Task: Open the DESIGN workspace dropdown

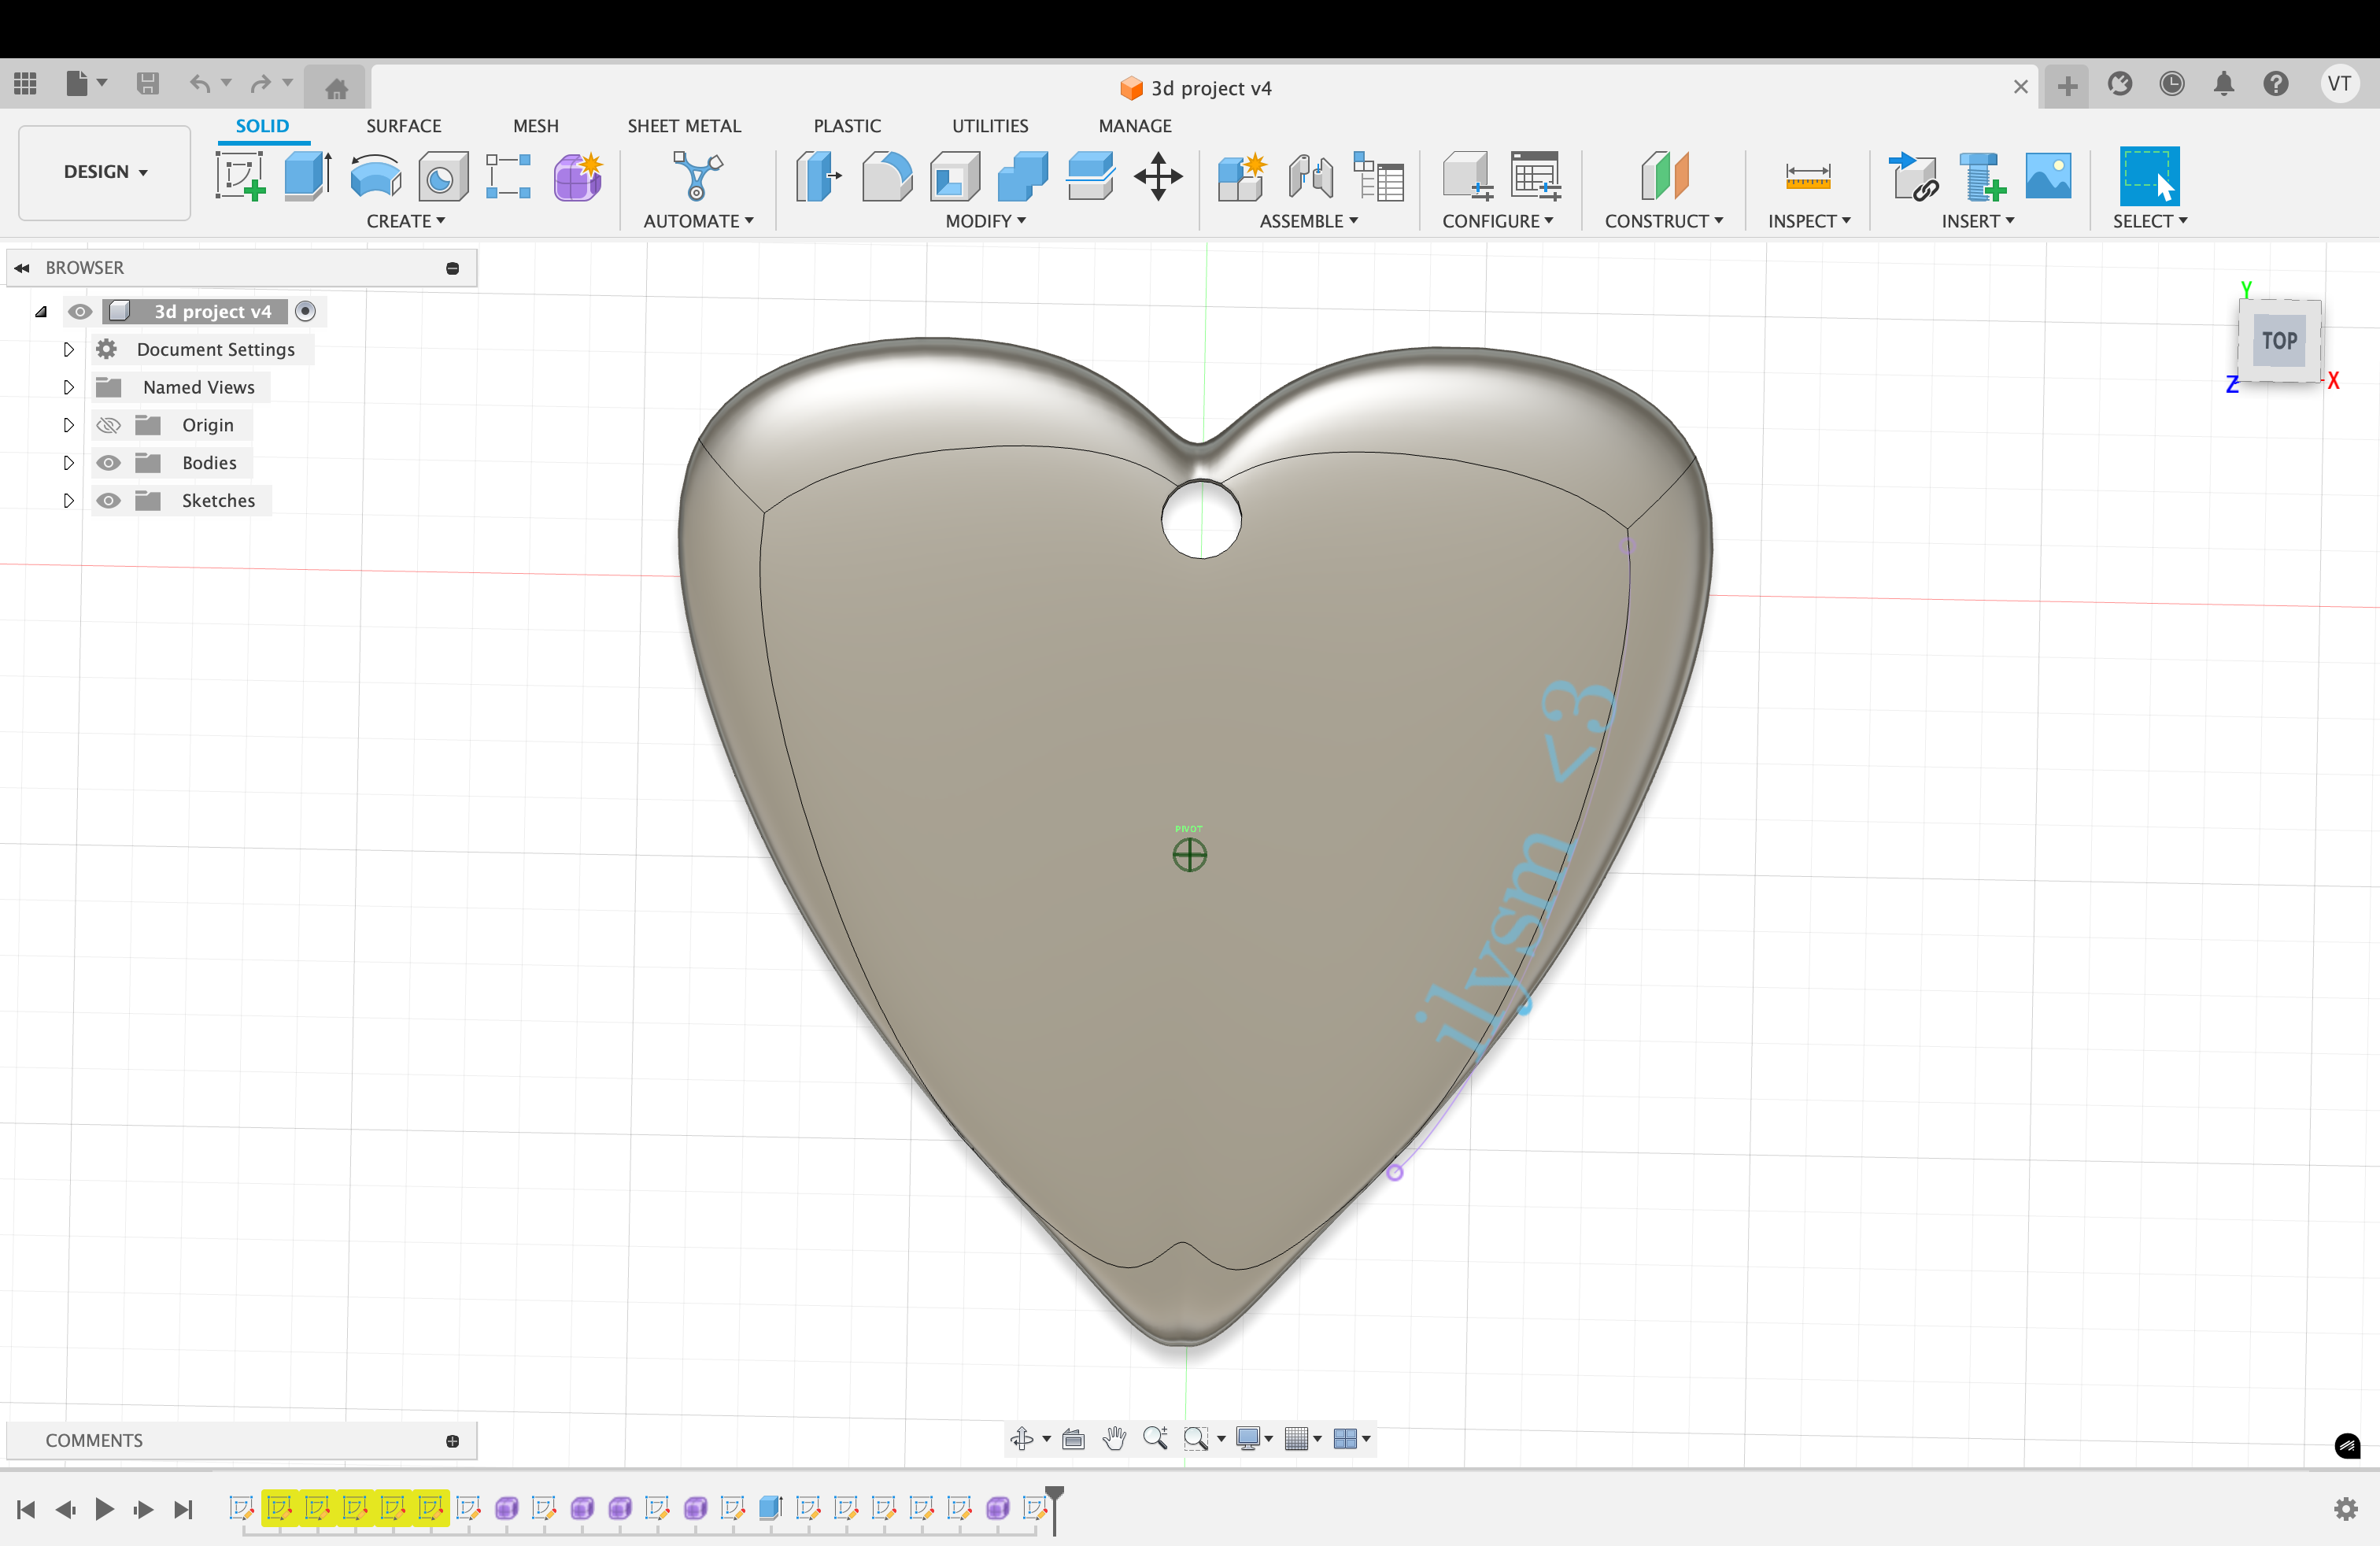Action: [x=104, y=172]
